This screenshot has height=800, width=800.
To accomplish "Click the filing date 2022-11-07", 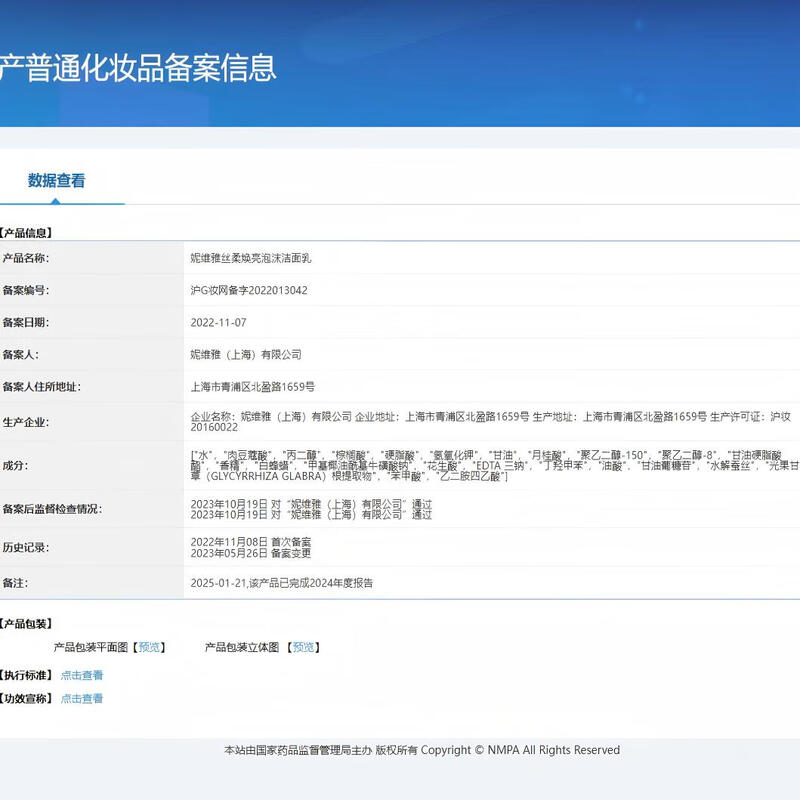I will point(218,322).
